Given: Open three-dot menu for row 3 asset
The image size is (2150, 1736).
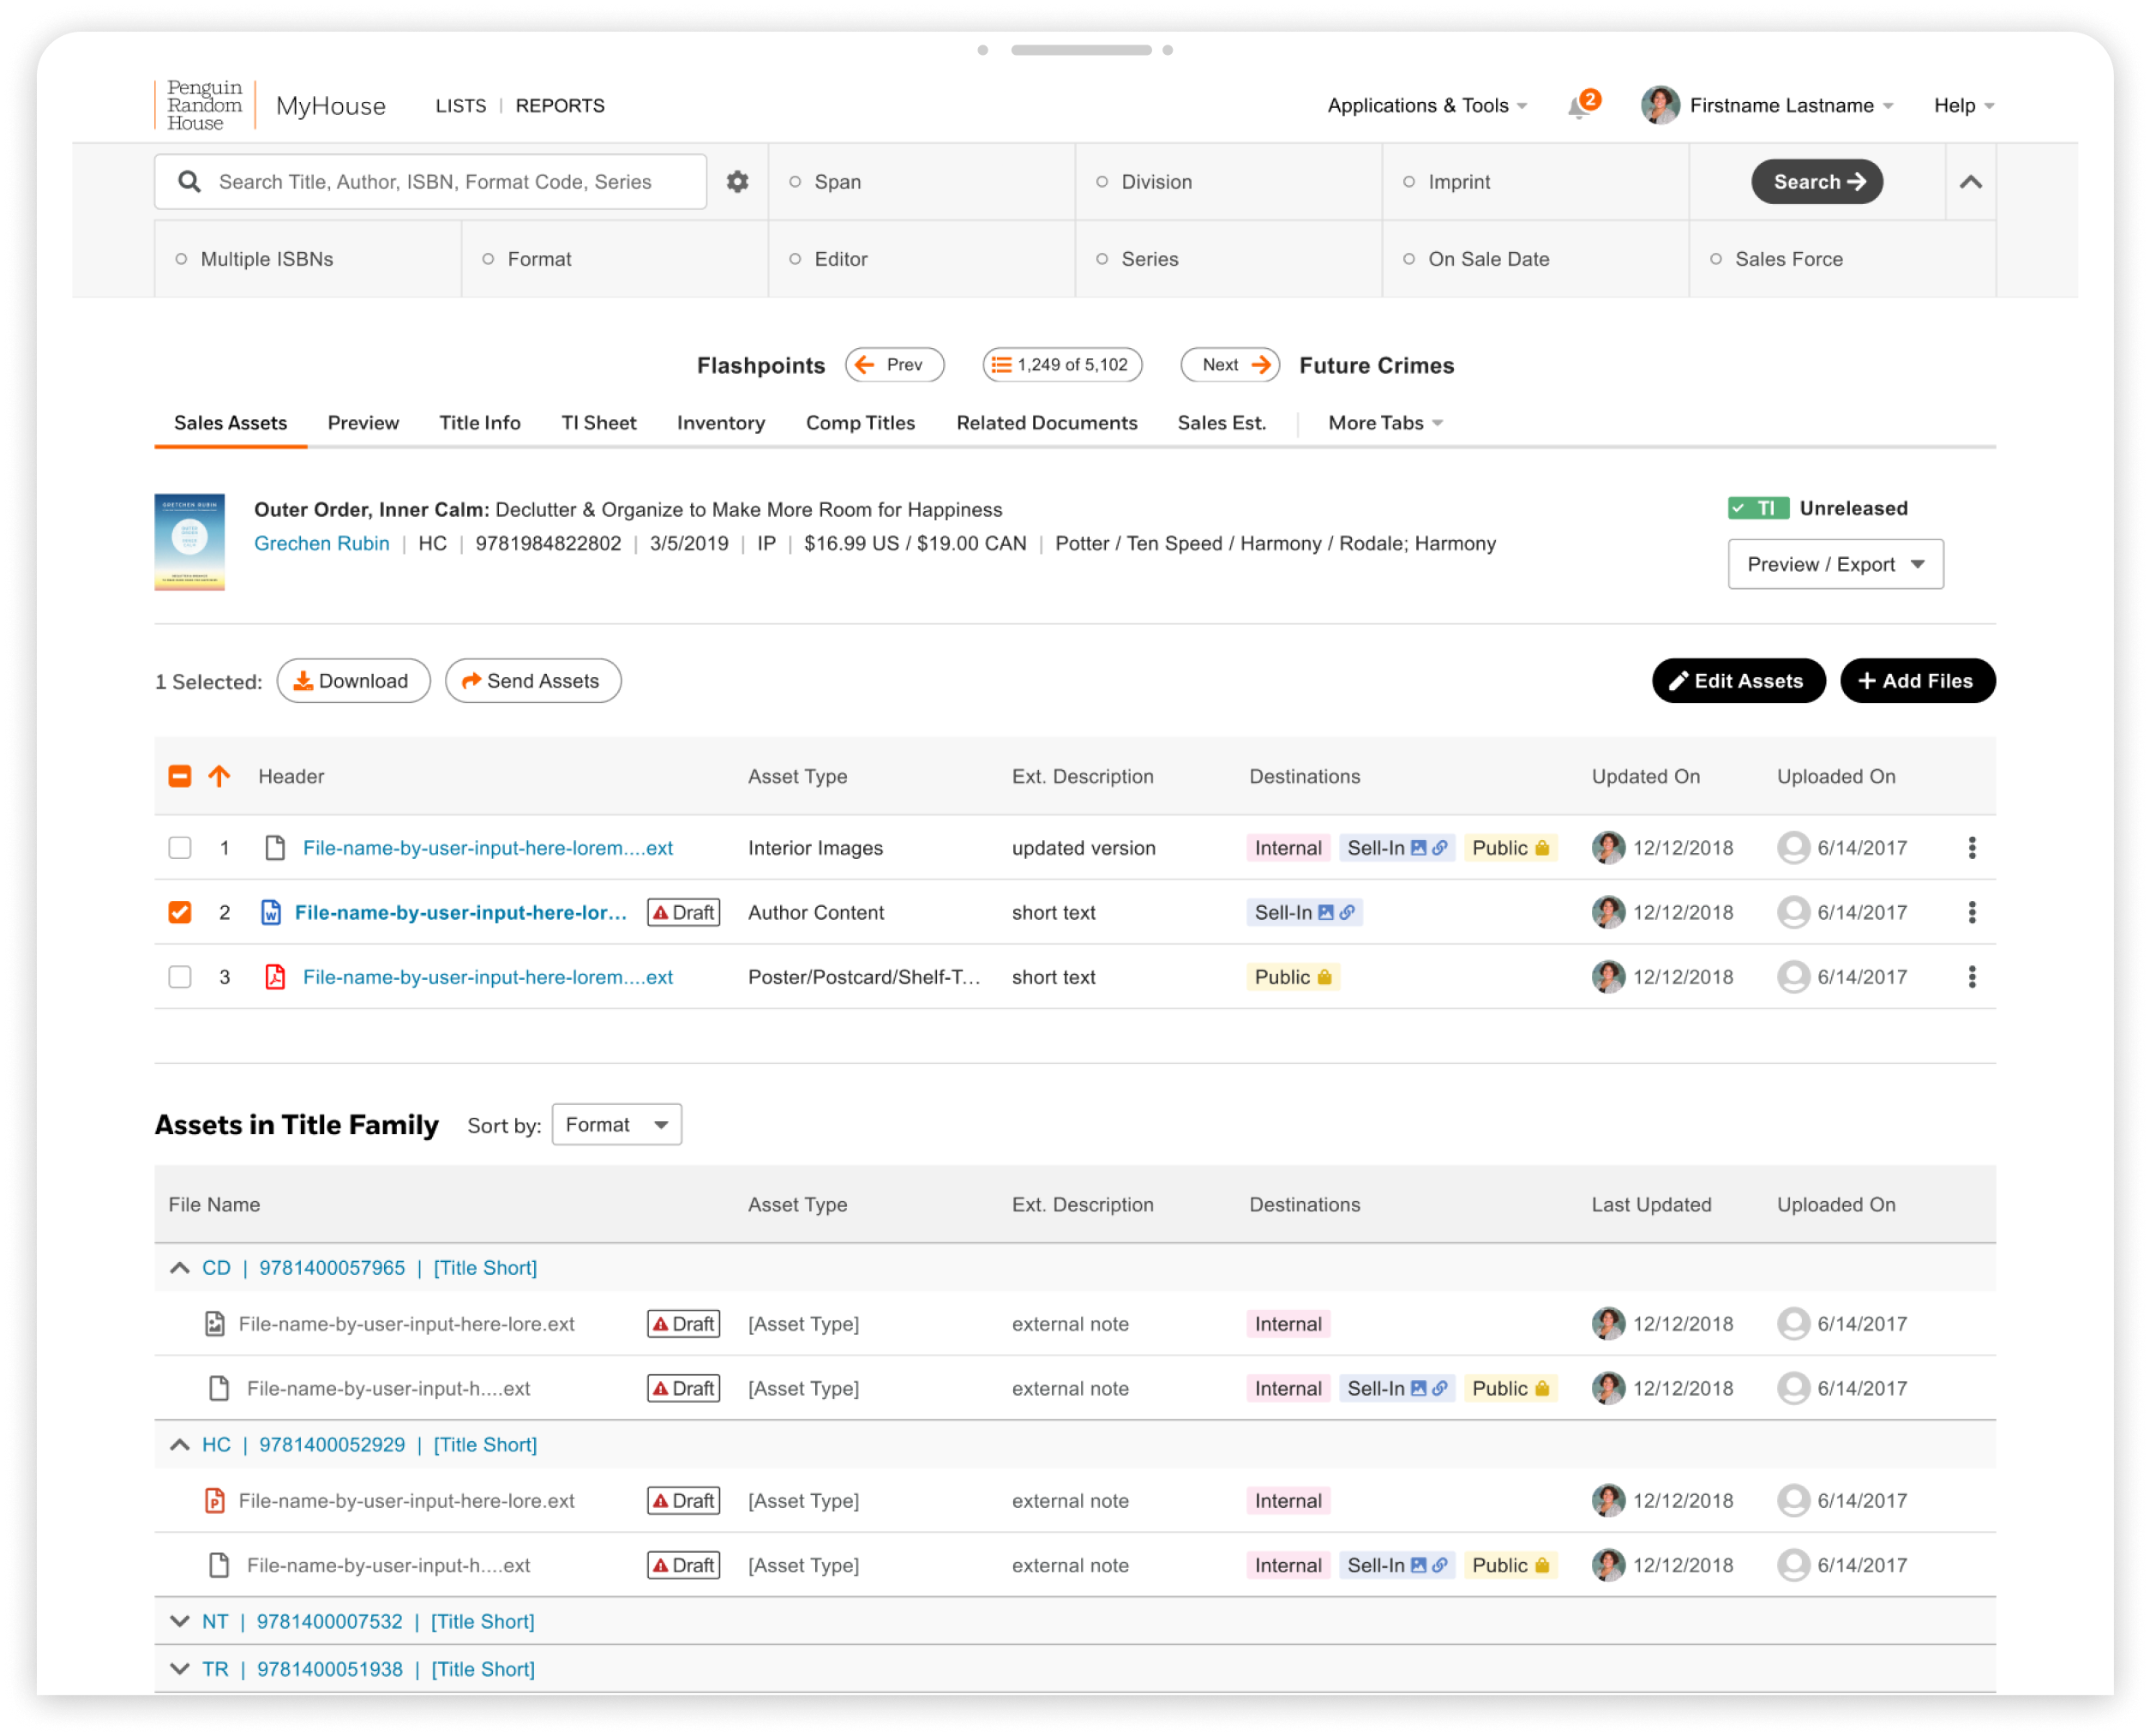Looking at the screenshot, I should tap(1971, 977).
